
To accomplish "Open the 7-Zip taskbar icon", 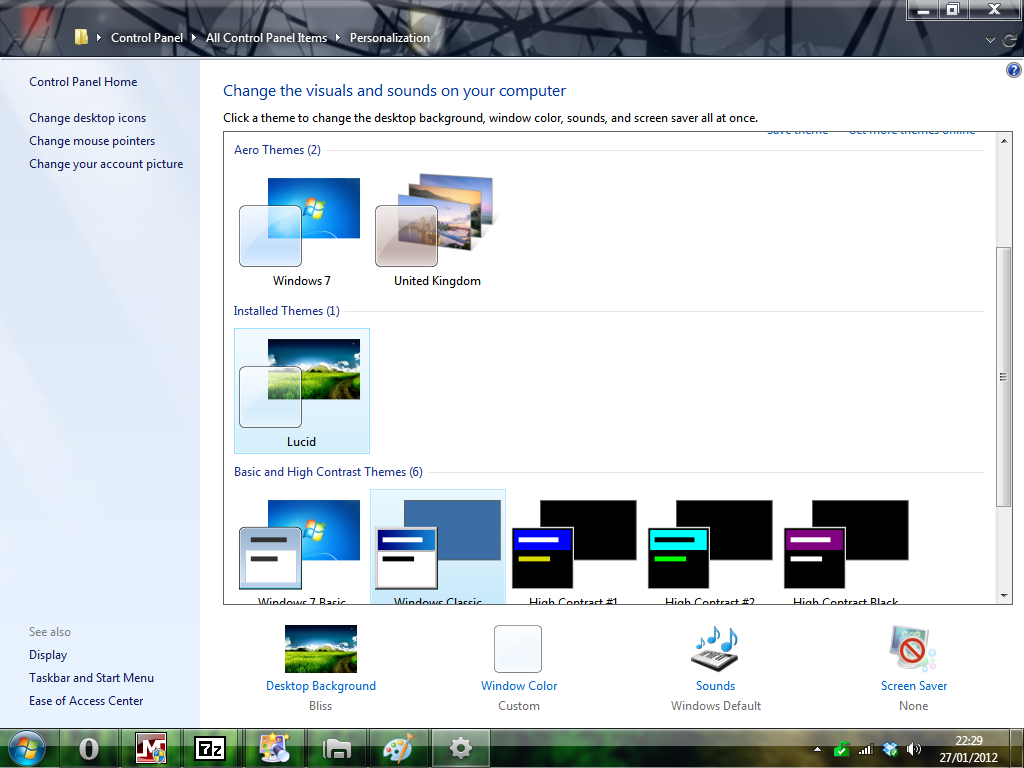I will (x=210, y=748).
